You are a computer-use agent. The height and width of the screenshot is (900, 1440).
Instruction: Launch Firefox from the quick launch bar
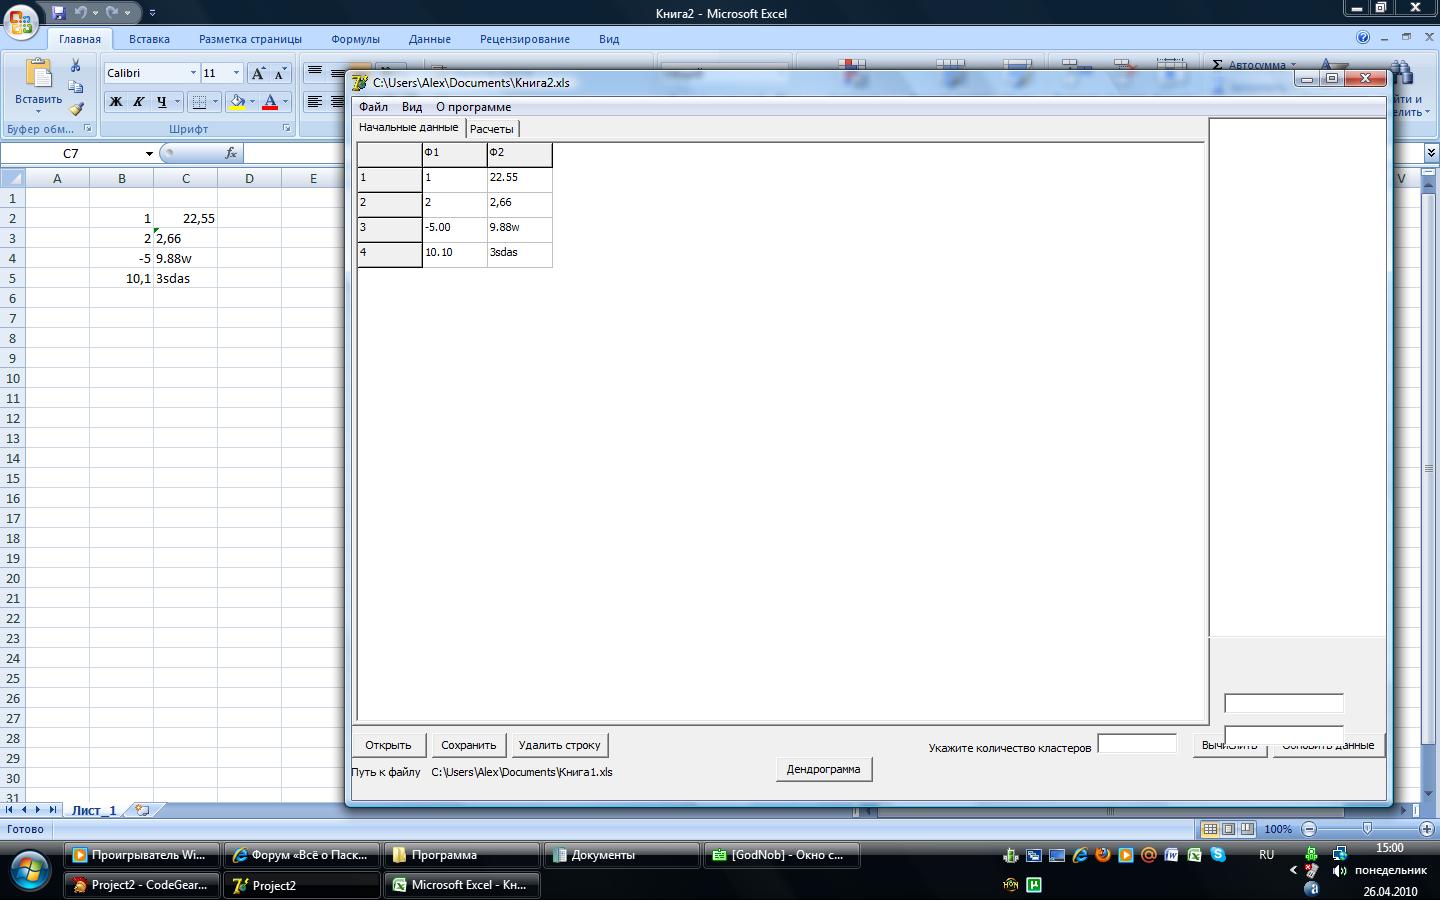coord(1103,855)
